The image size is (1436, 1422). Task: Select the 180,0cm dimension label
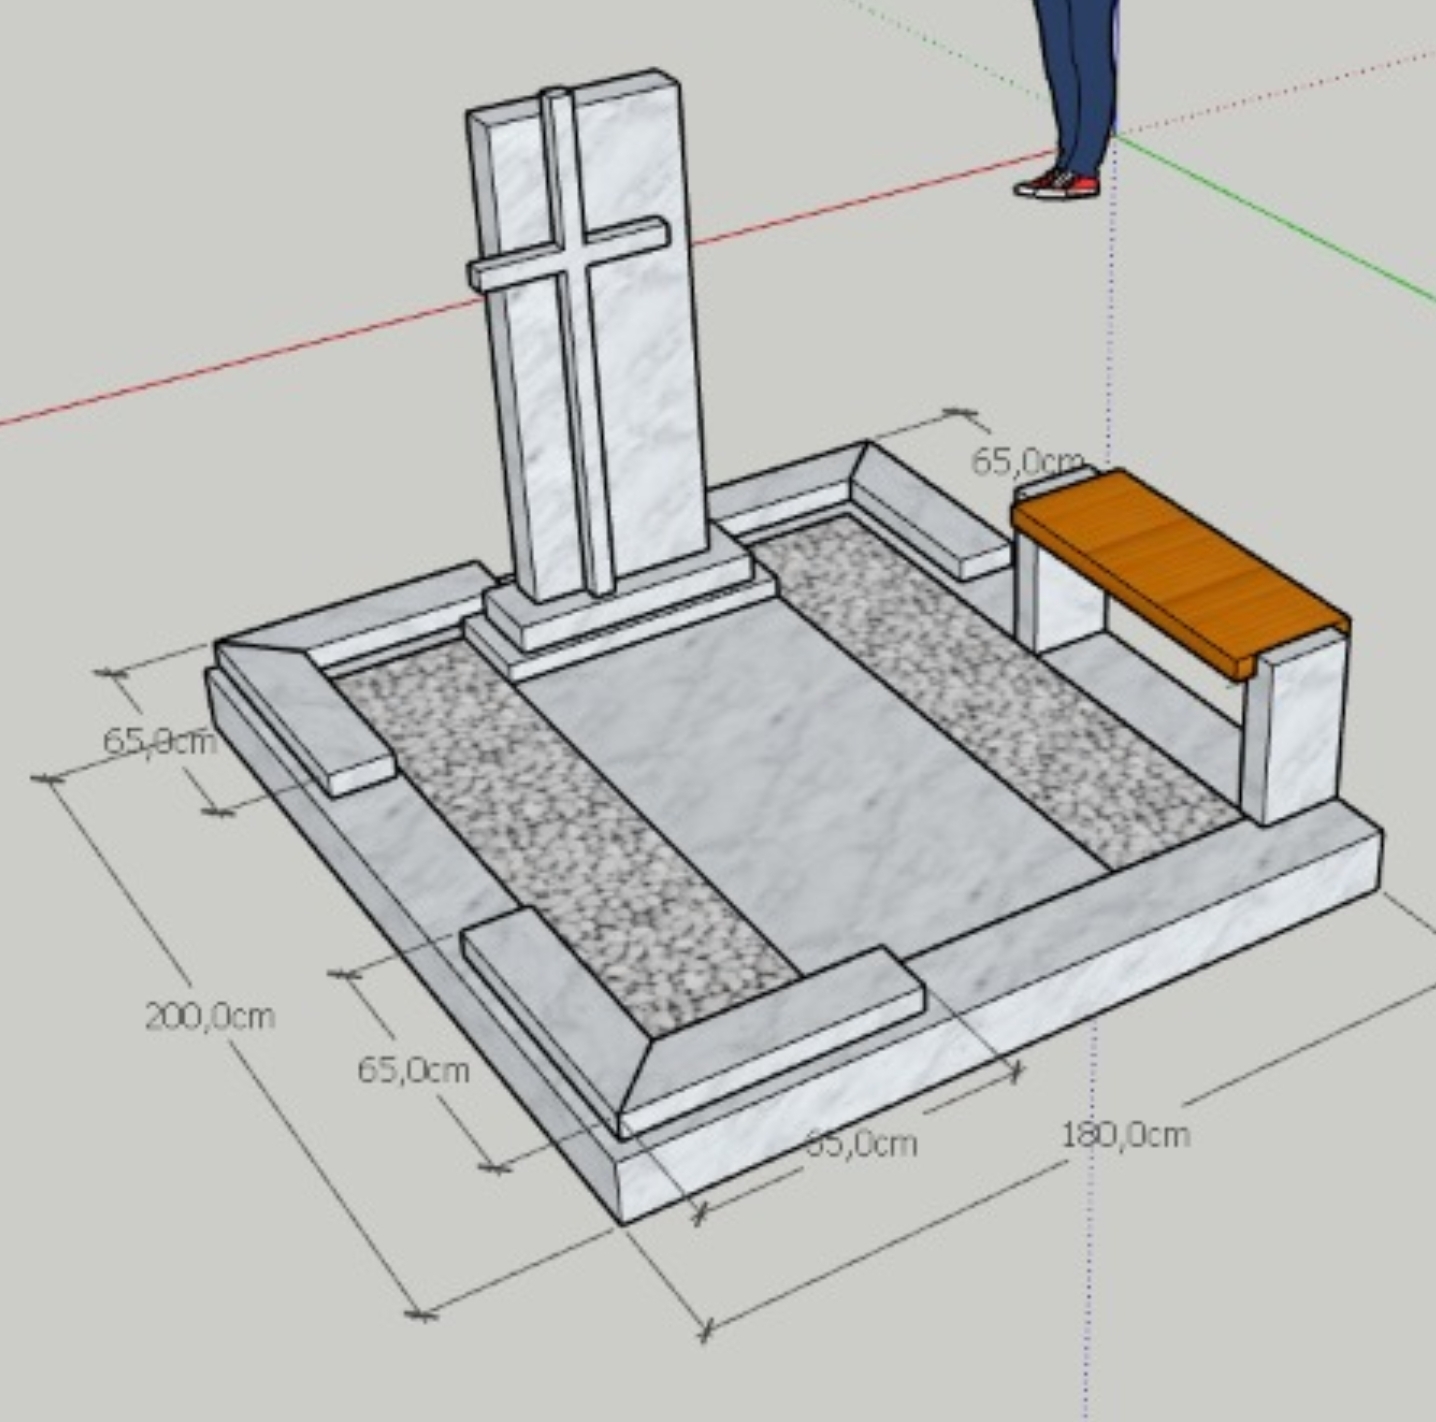1125,1135
